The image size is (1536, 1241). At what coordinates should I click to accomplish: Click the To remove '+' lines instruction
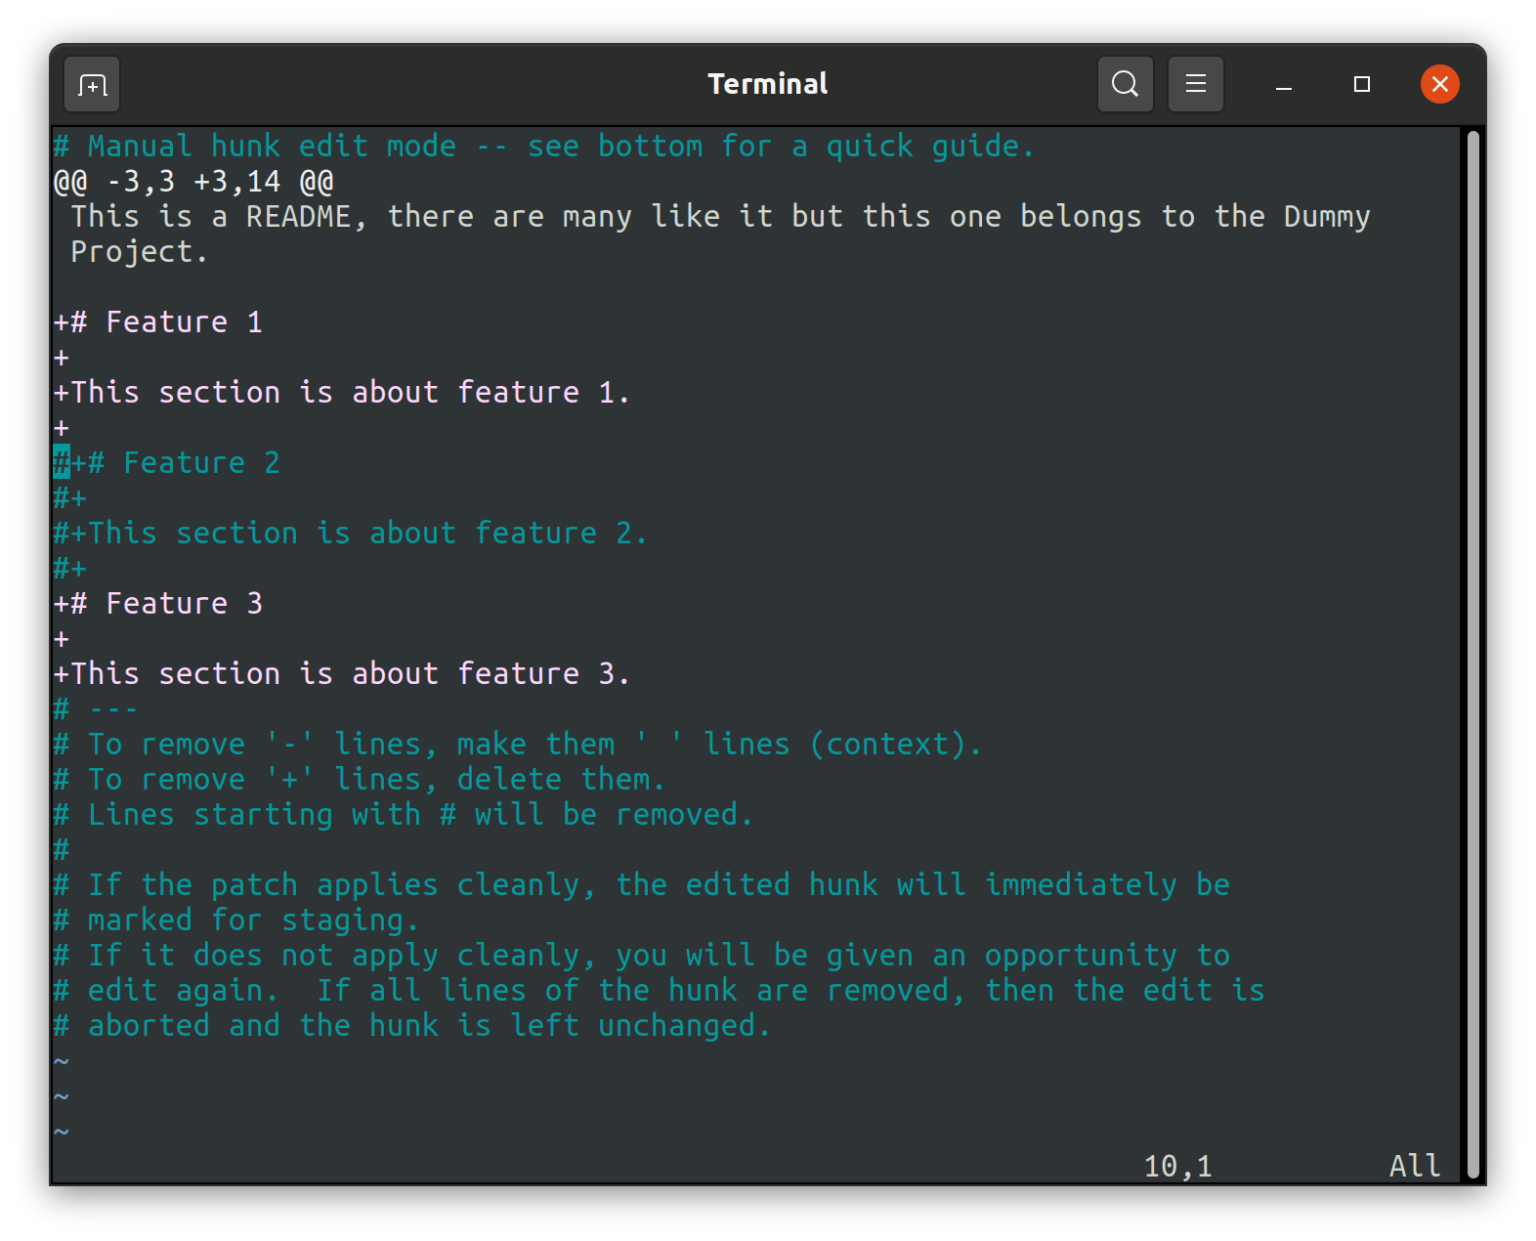[x=358, y=779]
